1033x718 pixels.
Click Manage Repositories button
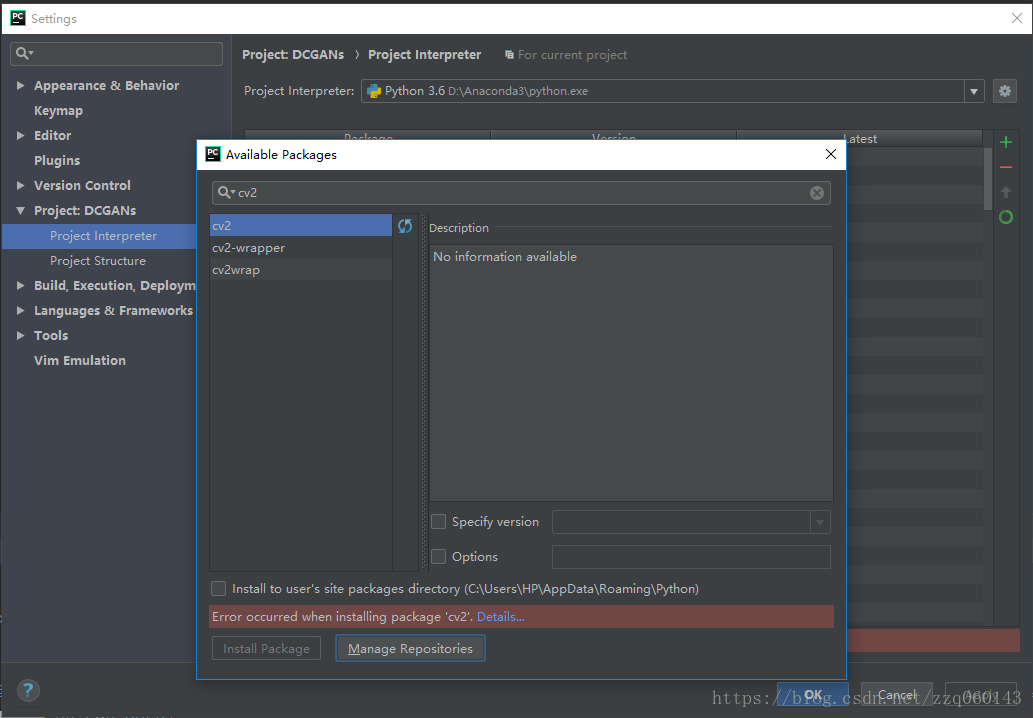410,649
